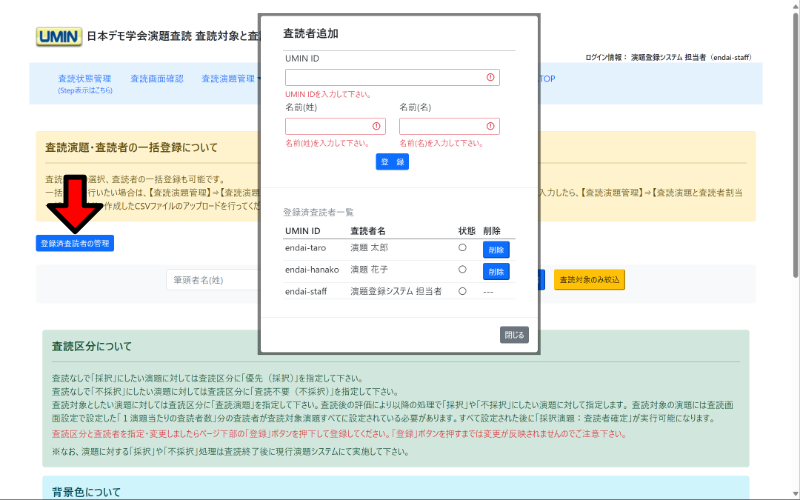
Task: Click the yellow 査読対象のみ絞込 button
Action: coord(589,280)
